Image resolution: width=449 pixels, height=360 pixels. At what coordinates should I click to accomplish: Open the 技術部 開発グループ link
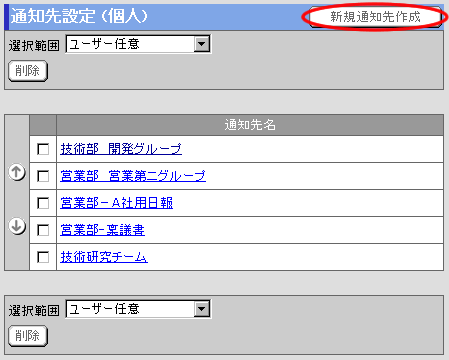121,149
